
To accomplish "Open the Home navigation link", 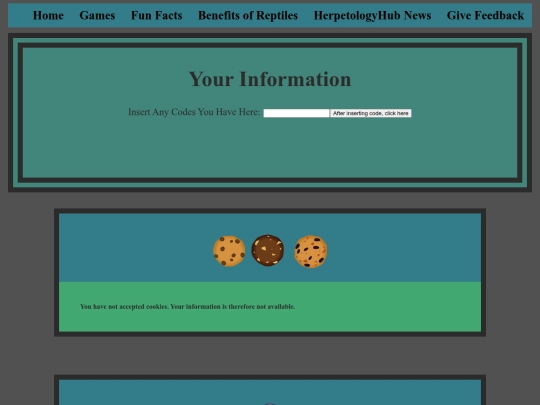I will click(x=48, y=15).
